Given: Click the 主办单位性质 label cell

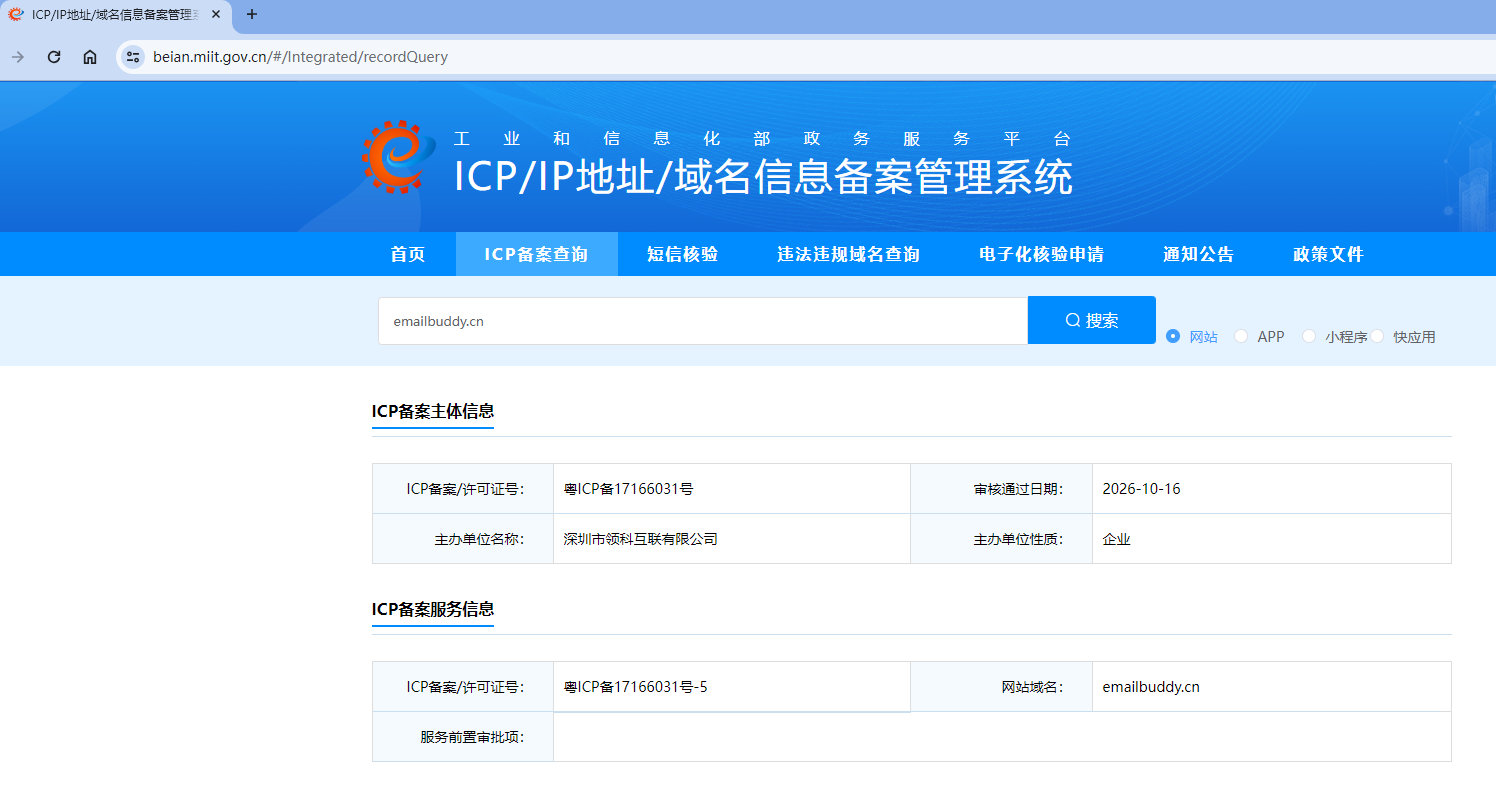Looking at the screenshot, I should click(1001, 539).
